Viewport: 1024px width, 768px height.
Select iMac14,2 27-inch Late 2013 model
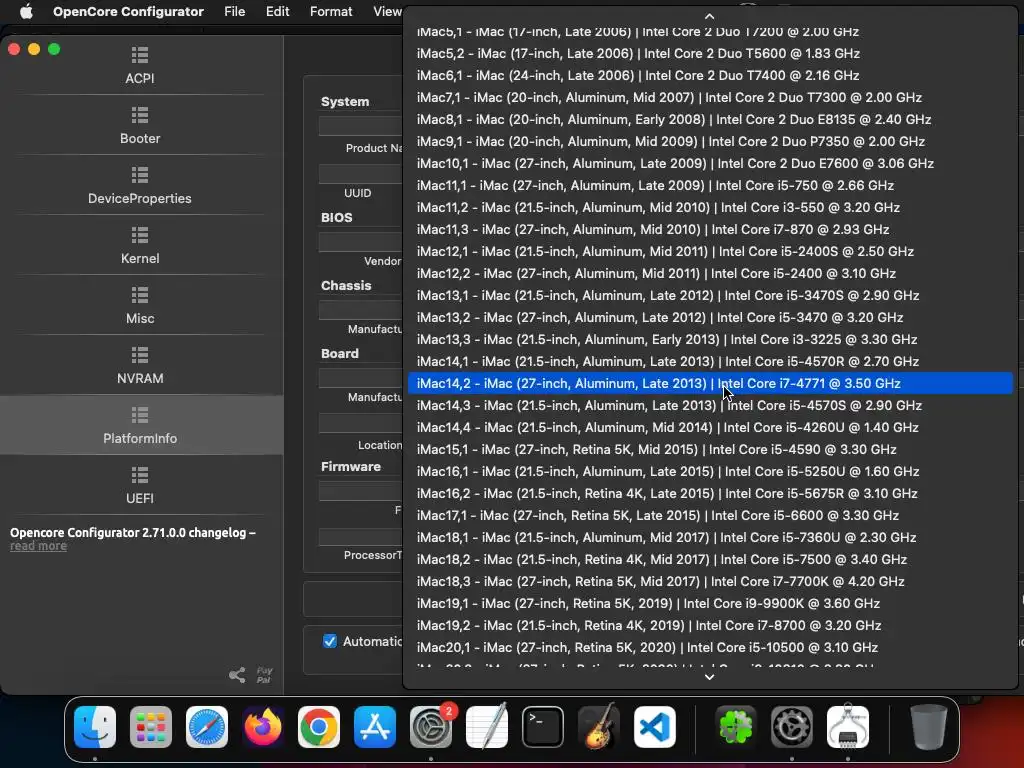[710, 383]
